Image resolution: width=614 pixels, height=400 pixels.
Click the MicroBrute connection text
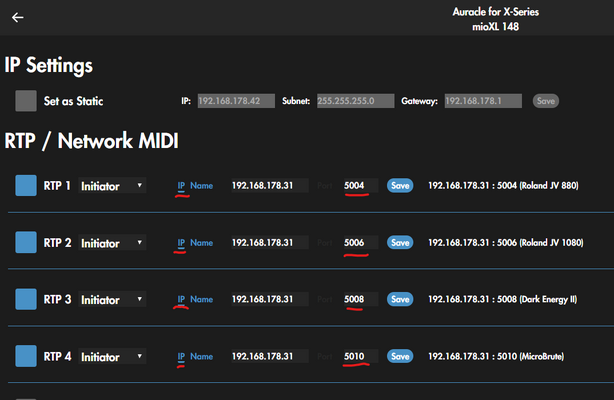[x=496, y=356]
